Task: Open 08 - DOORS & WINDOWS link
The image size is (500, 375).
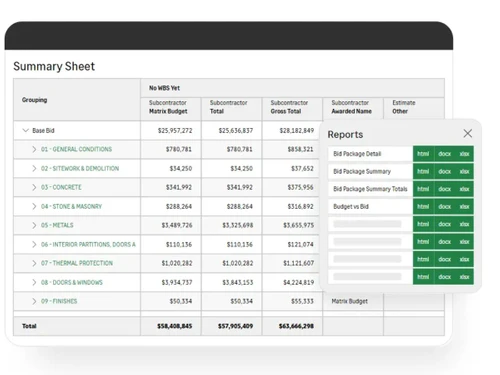Action: click(x=72, y=282)
